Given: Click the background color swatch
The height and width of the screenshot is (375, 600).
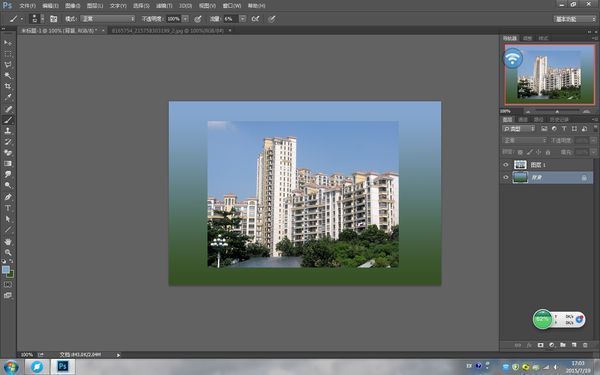Looking at the screenshot, I should pyautogui.click(x=10, y=274).
